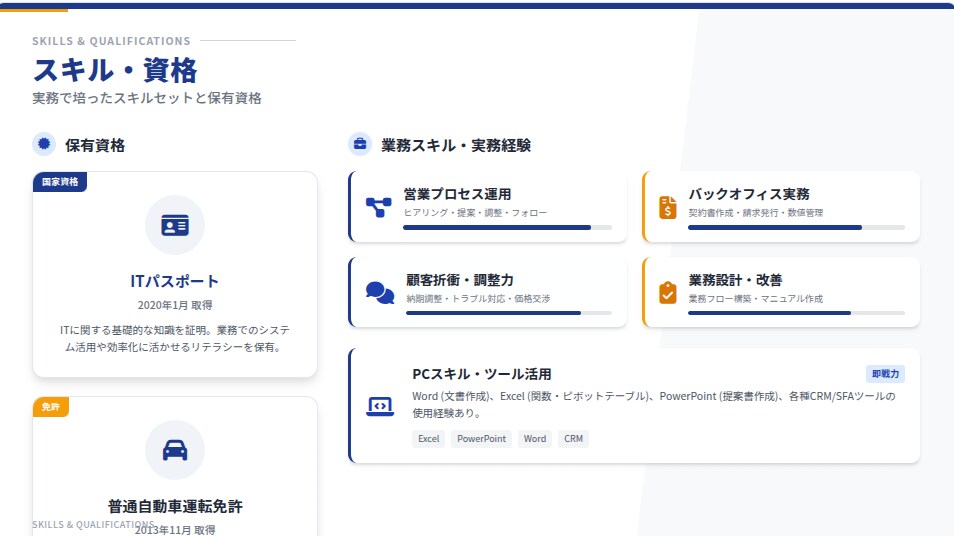Click the 営業プロセス運用 progress bar
This screenshot has width=954, height=536.
tap(507, 228)
